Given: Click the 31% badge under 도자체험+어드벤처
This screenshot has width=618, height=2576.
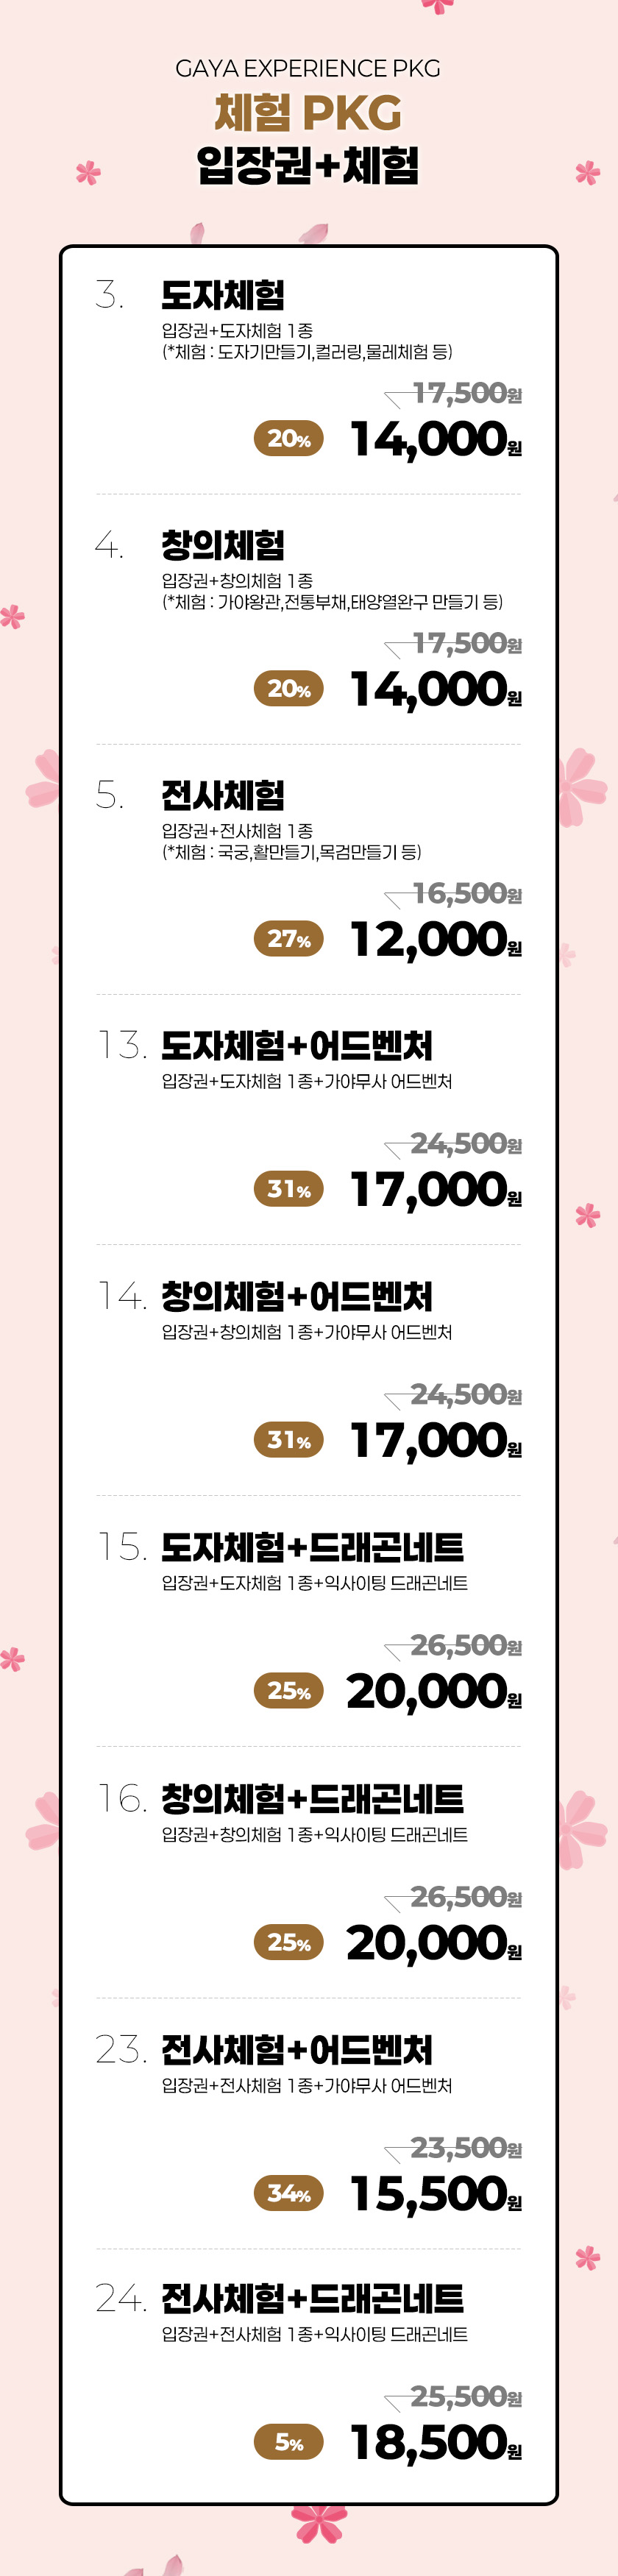Looking at the screenshot, I should pos(288,1189).
